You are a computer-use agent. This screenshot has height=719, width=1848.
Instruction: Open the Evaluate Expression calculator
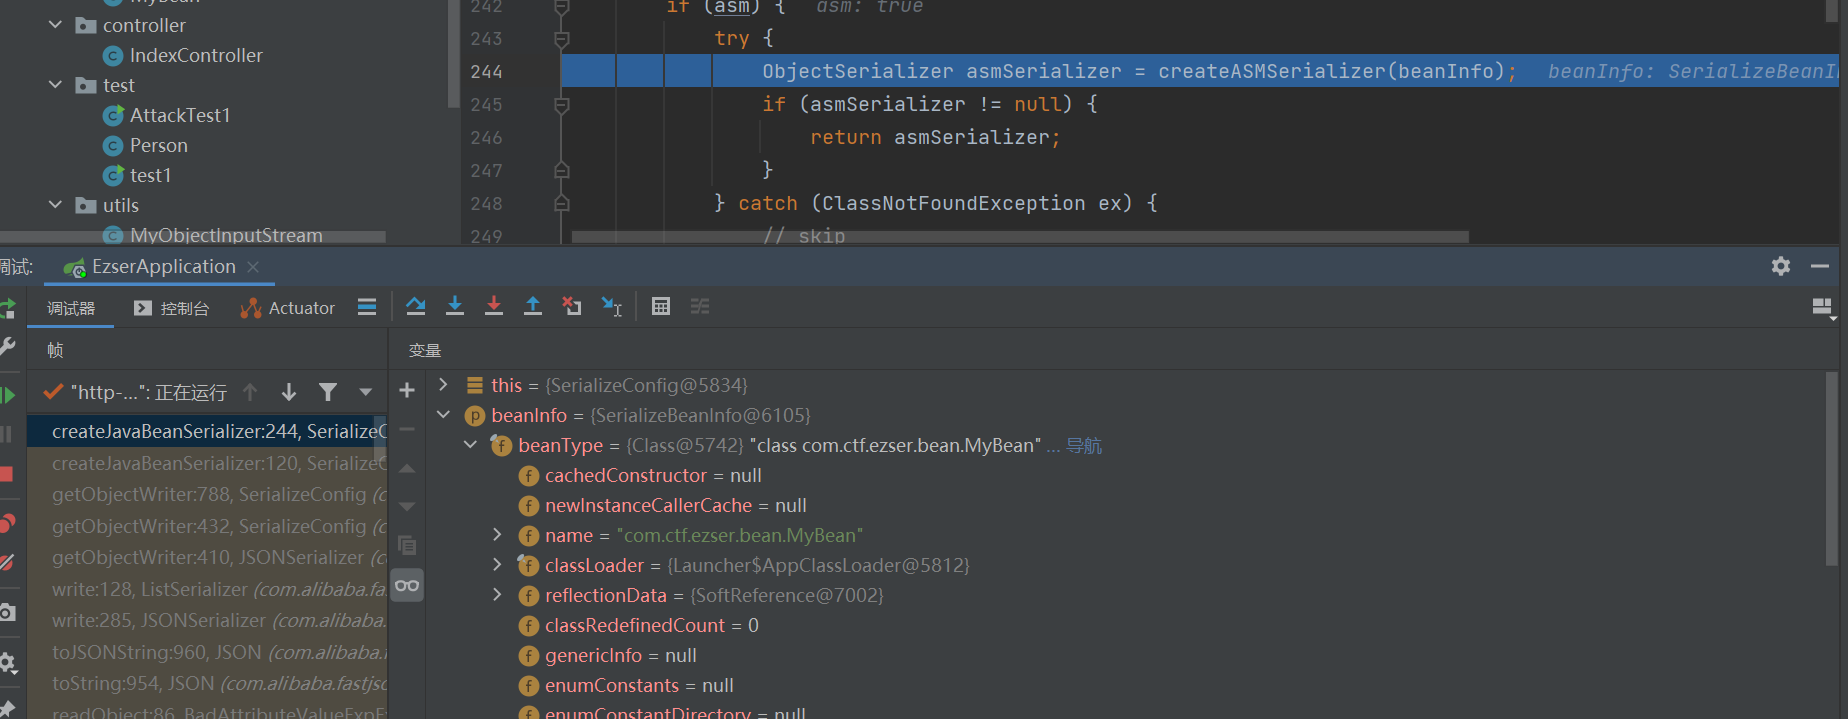[661, 307]
